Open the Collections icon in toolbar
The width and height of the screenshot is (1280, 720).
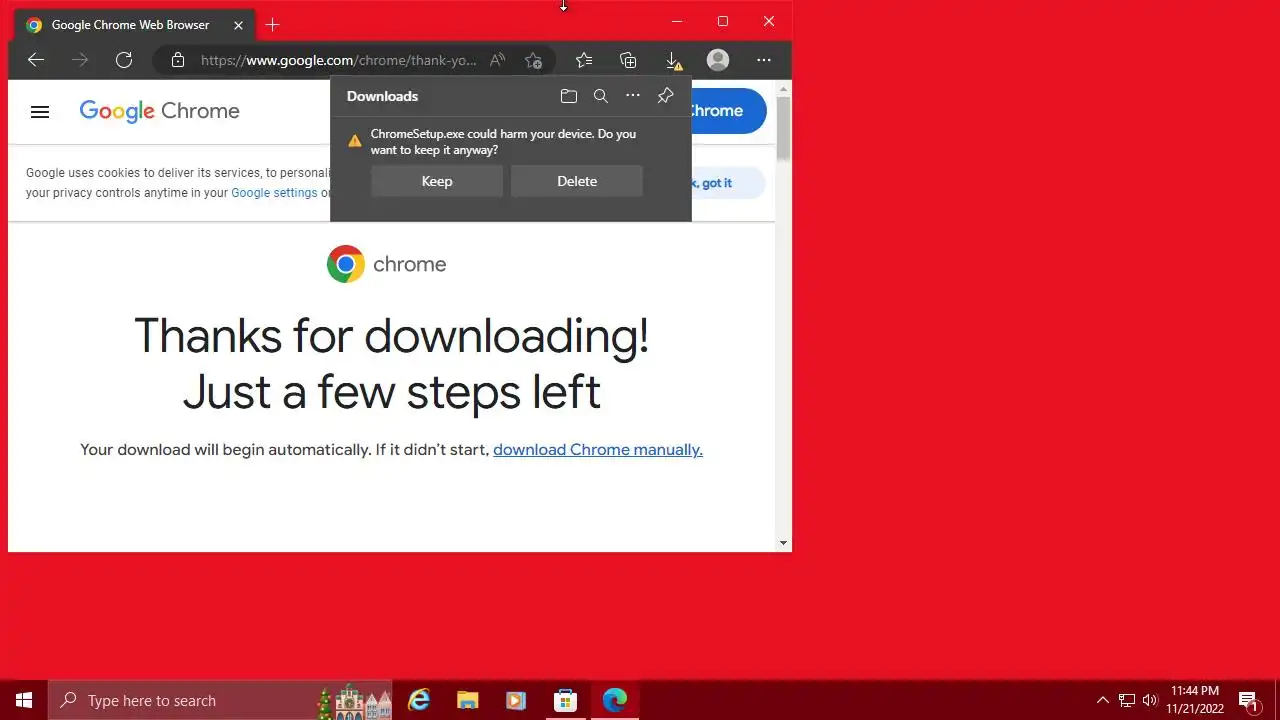(x=628, y=60)
